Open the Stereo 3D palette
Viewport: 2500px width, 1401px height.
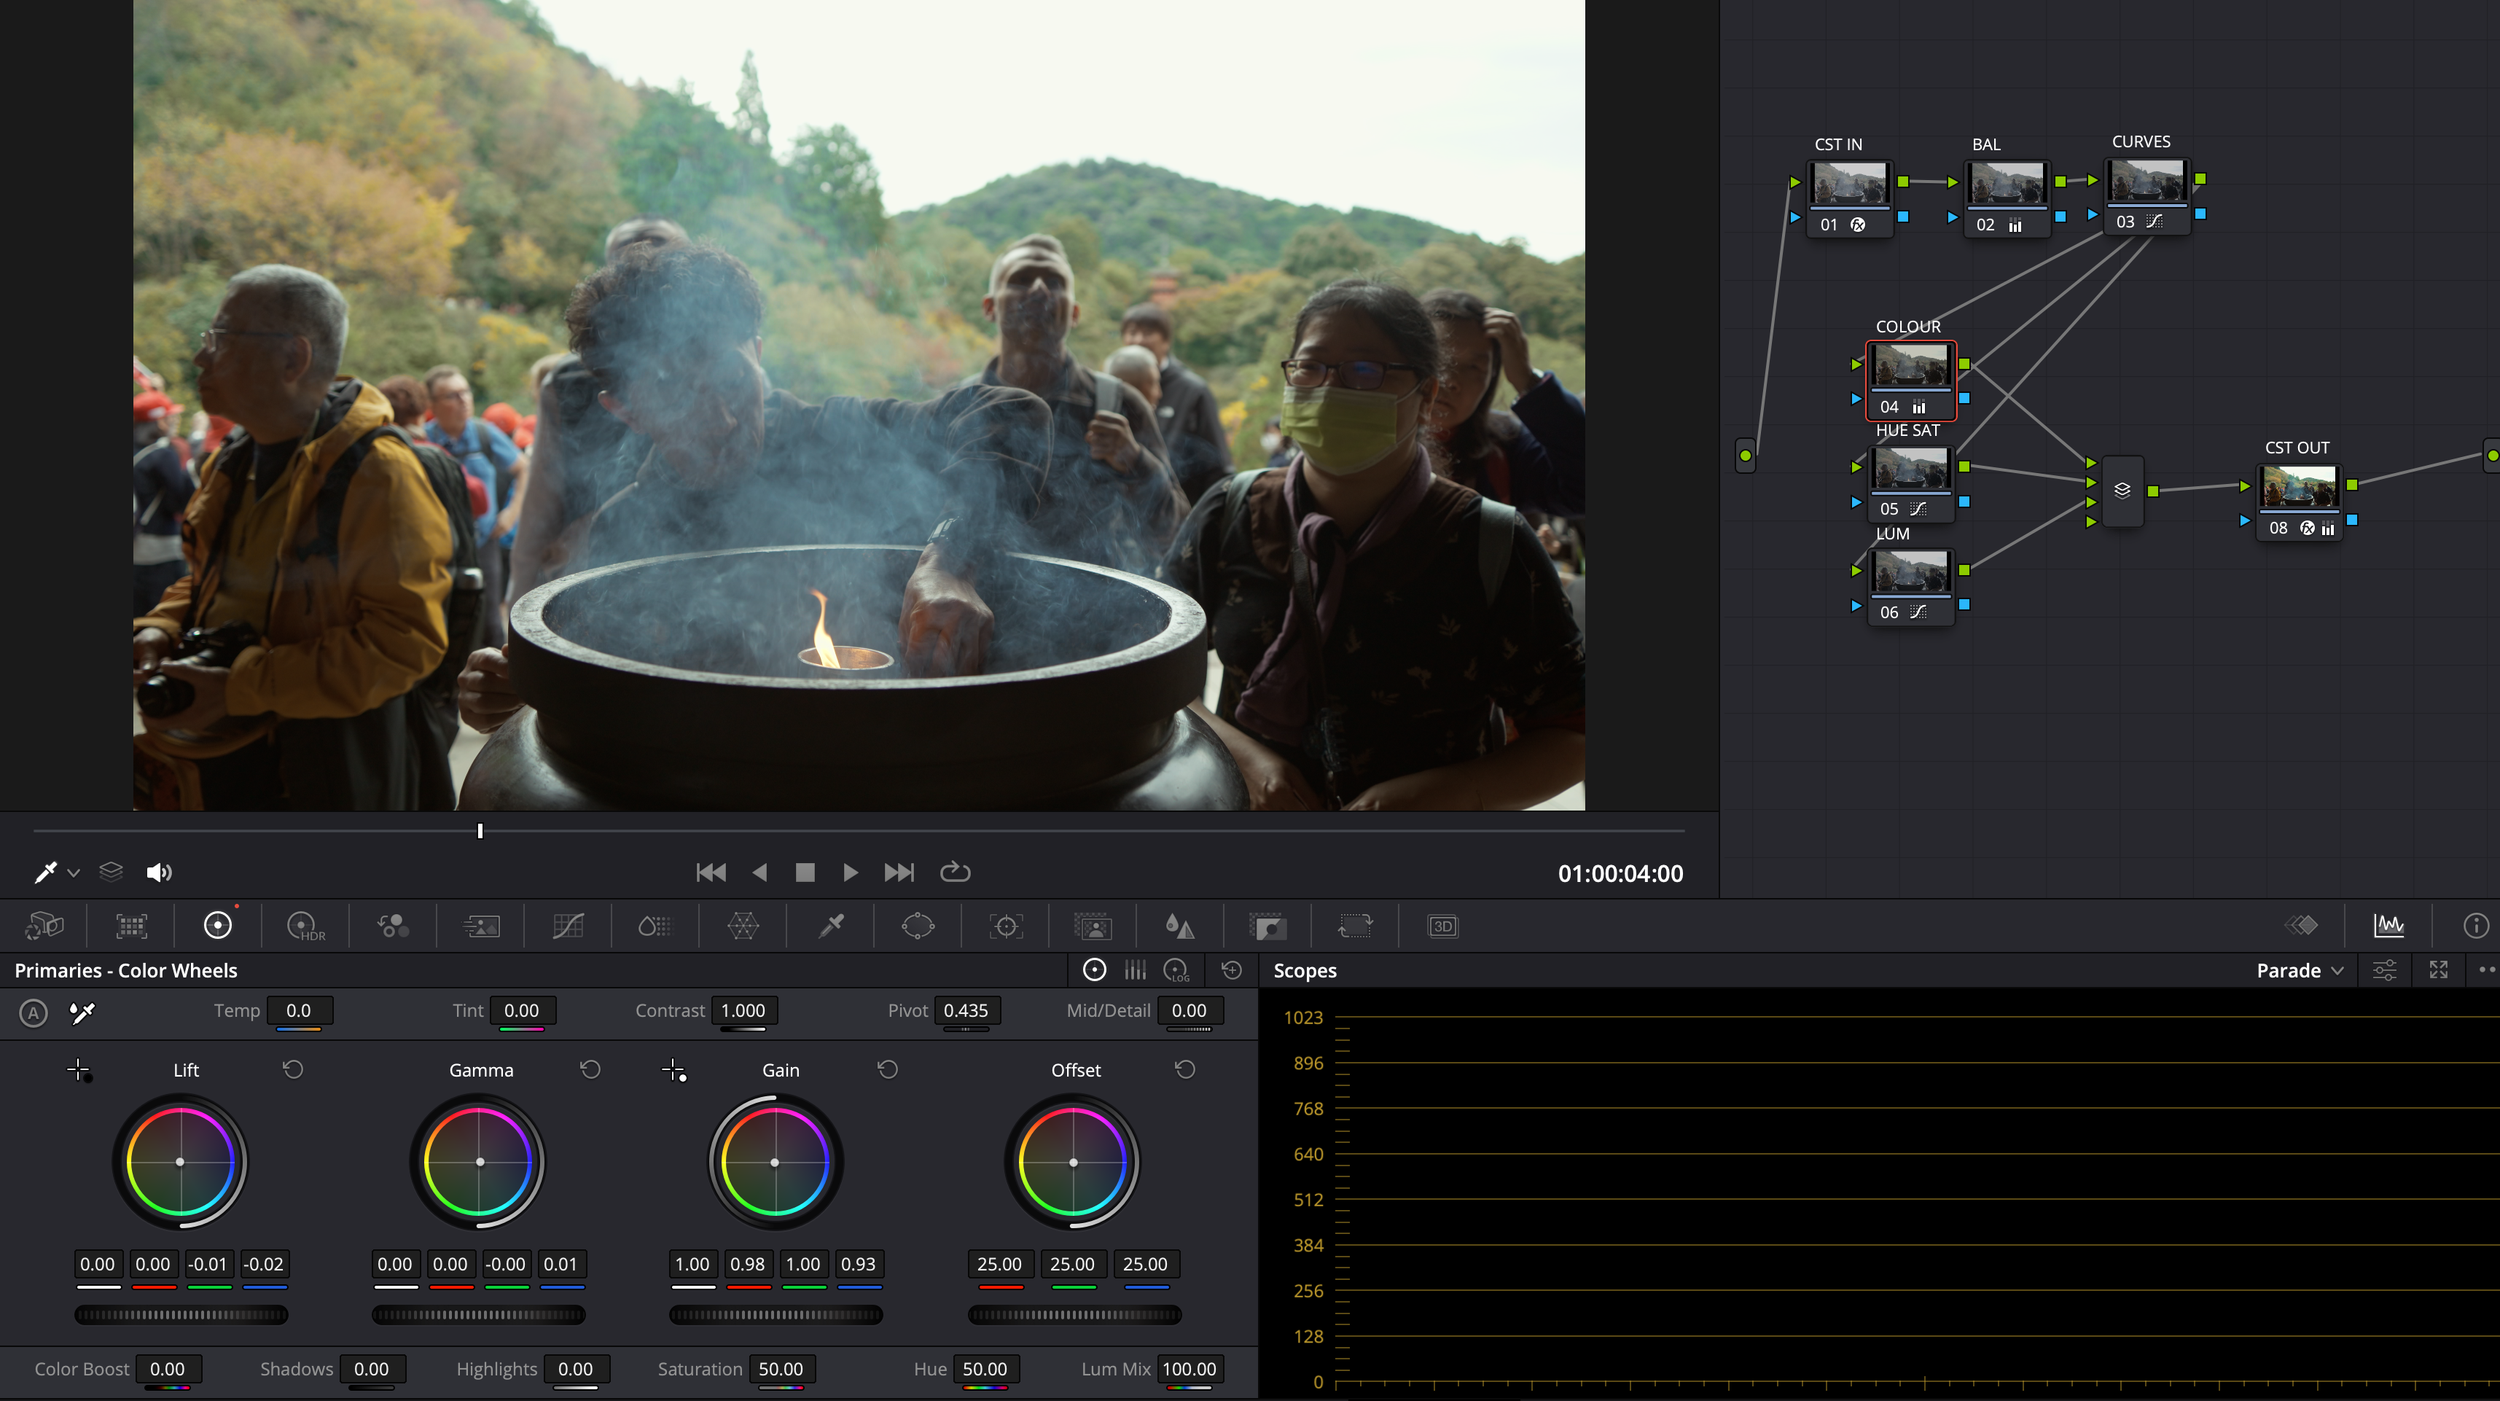[1443, 925]
